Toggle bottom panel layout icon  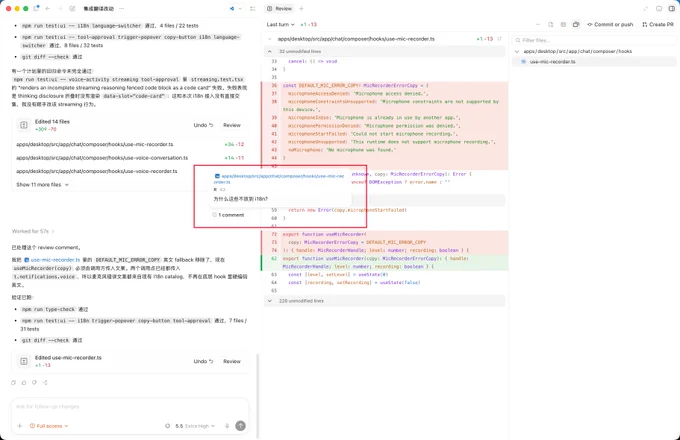659,8
